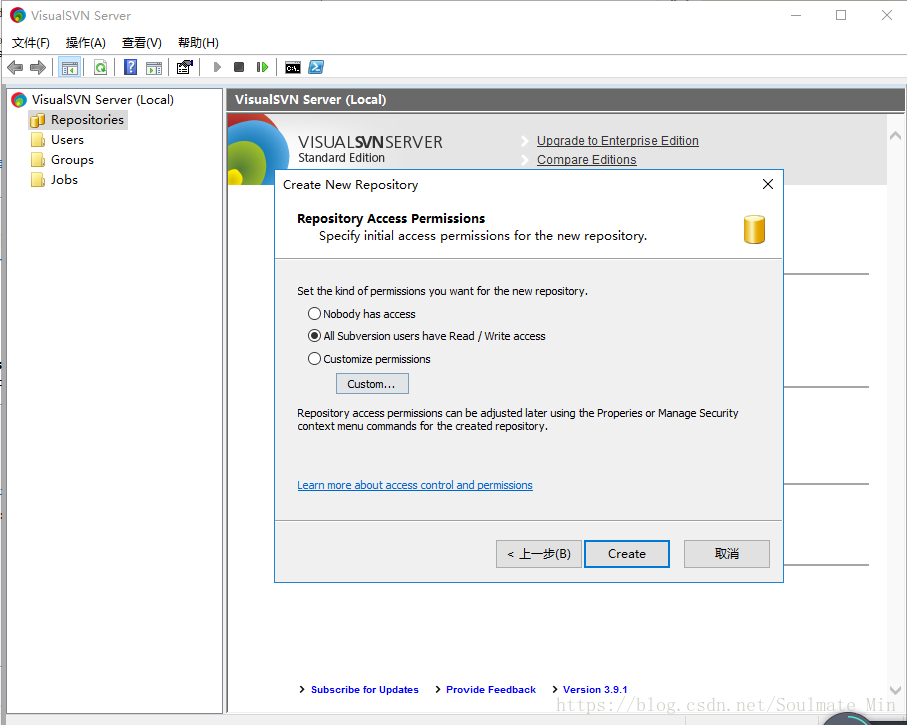Screen dimensions: 907x725
Task: Open the 'Upgrade to Enterprise Edition' link
Action: click(617, 141)
